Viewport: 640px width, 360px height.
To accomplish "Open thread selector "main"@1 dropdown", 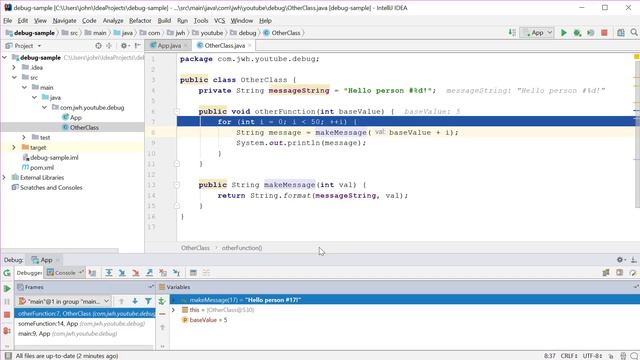I will click(x=64, y=301).
